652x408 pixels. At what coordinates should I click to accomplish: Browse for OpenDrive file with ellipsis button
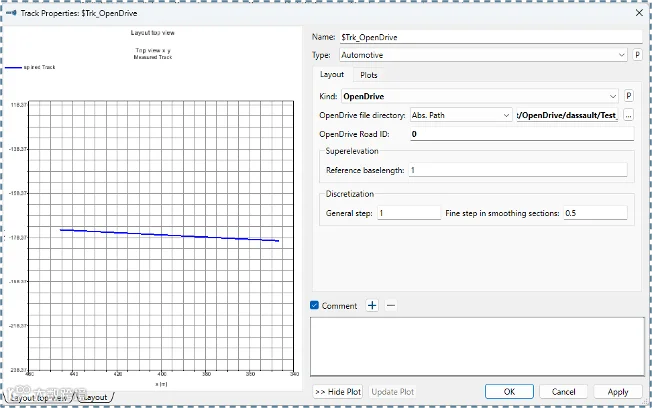(628, 115)
